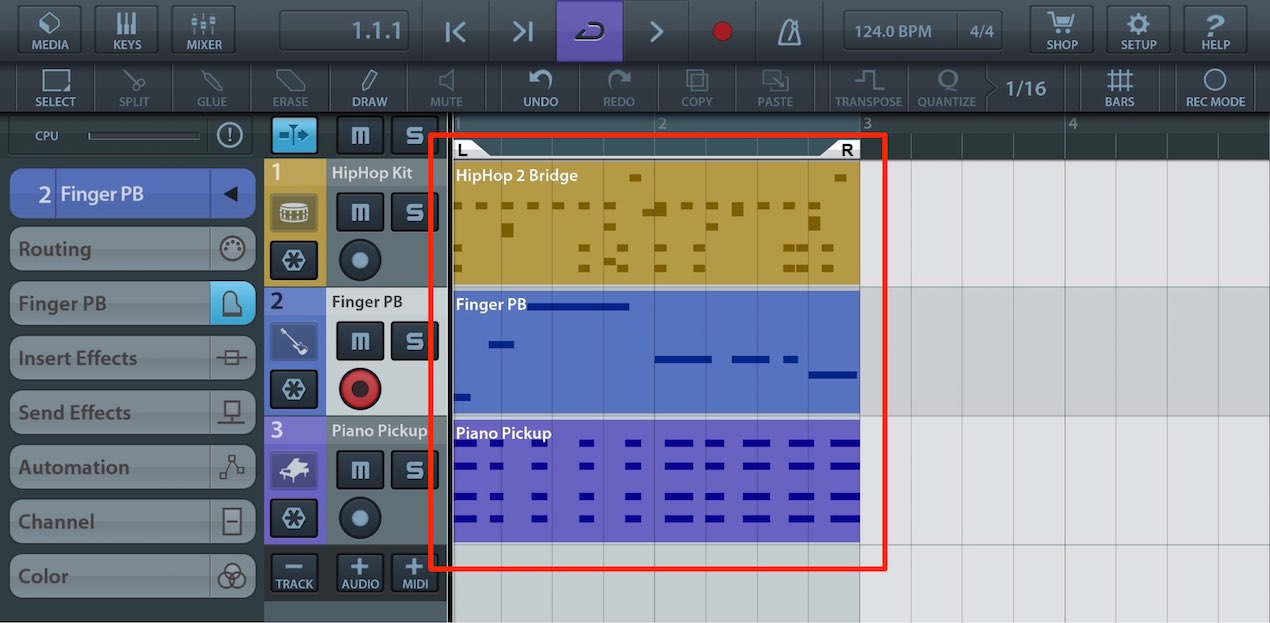Choose the MUTE tool
Viewport: 1270px width, 623px height.
pos(446,88)
